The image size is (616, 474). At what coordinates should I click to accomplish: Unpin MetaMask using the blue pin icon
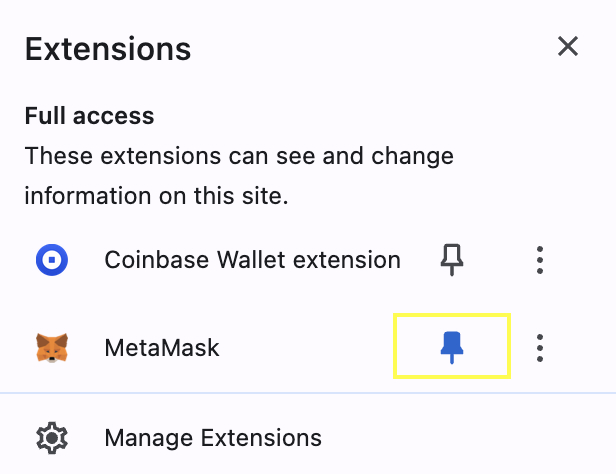tap(452, 348)
